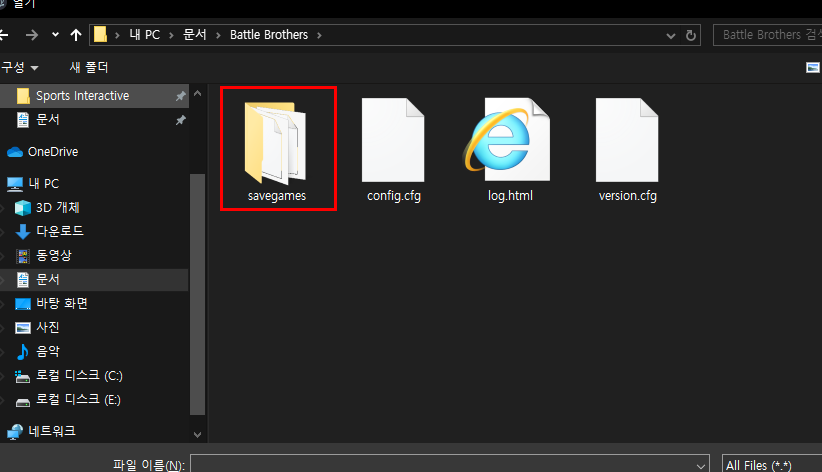Open Sports Interactive in quick access
The image size is (822, 472).
coord(82,96)
